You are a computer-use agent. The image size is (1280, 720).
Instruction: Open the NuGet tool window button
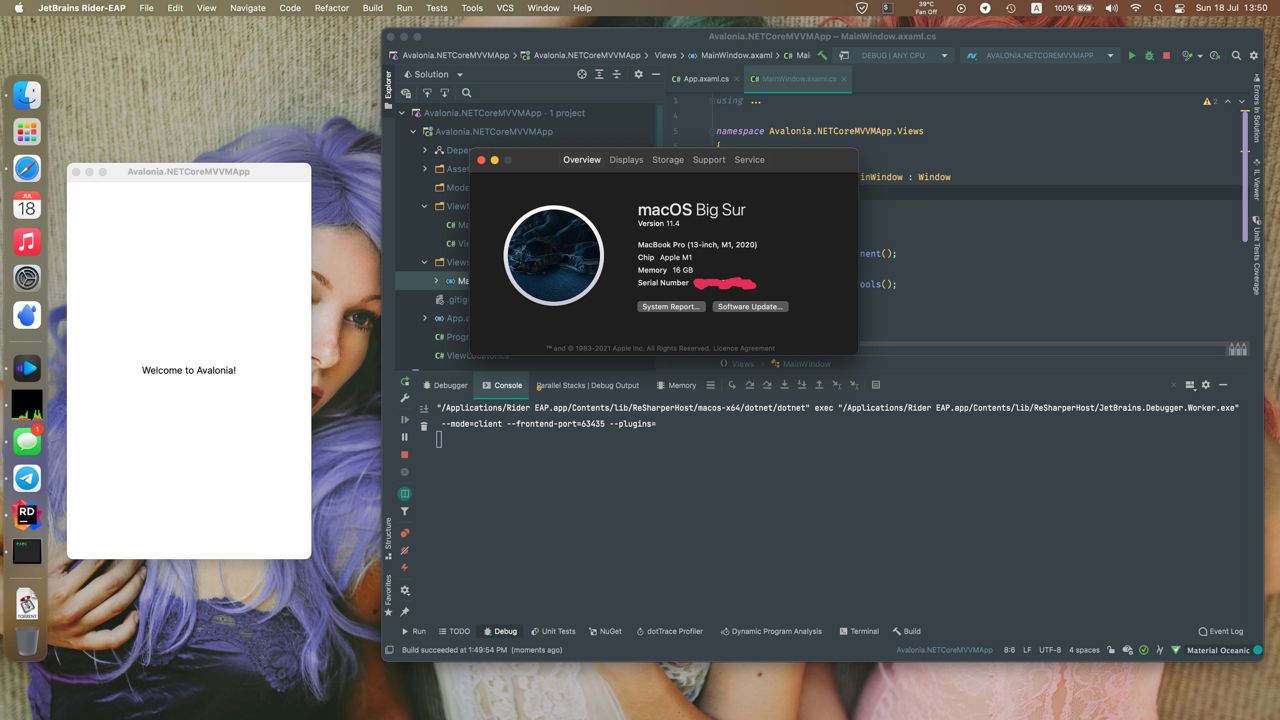[605, 631]
